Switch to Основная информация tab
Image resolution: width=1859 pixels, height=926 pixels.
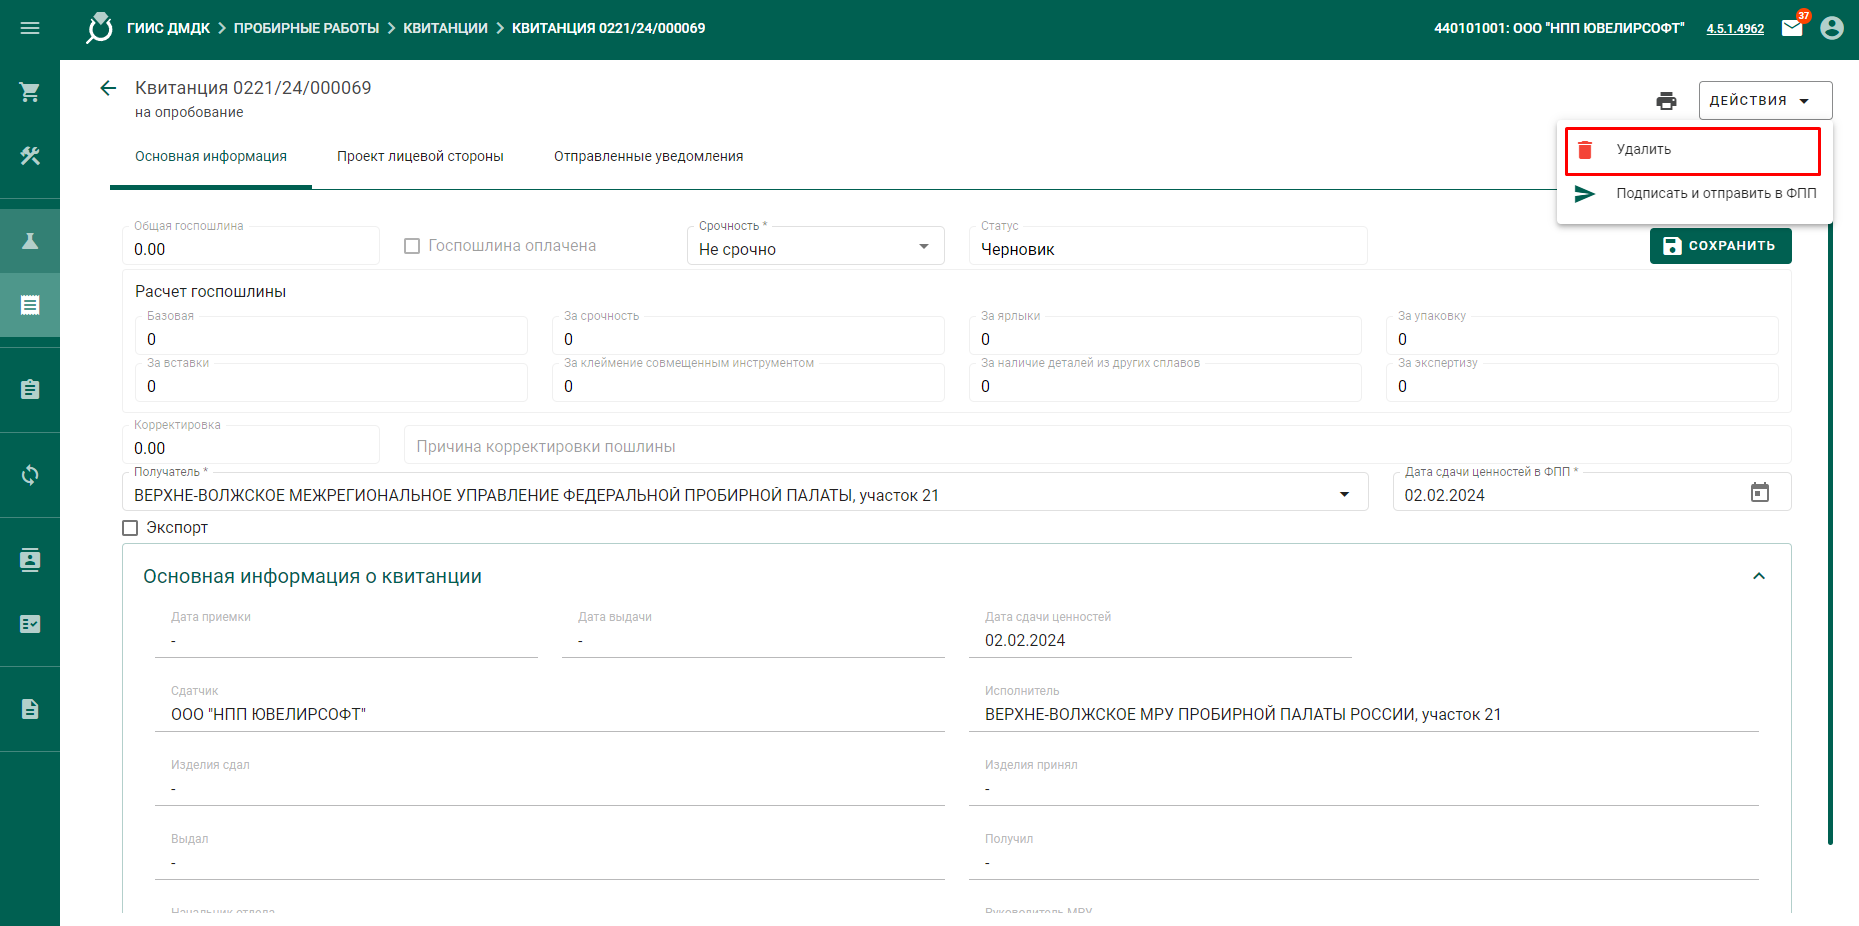click(211, 156)
